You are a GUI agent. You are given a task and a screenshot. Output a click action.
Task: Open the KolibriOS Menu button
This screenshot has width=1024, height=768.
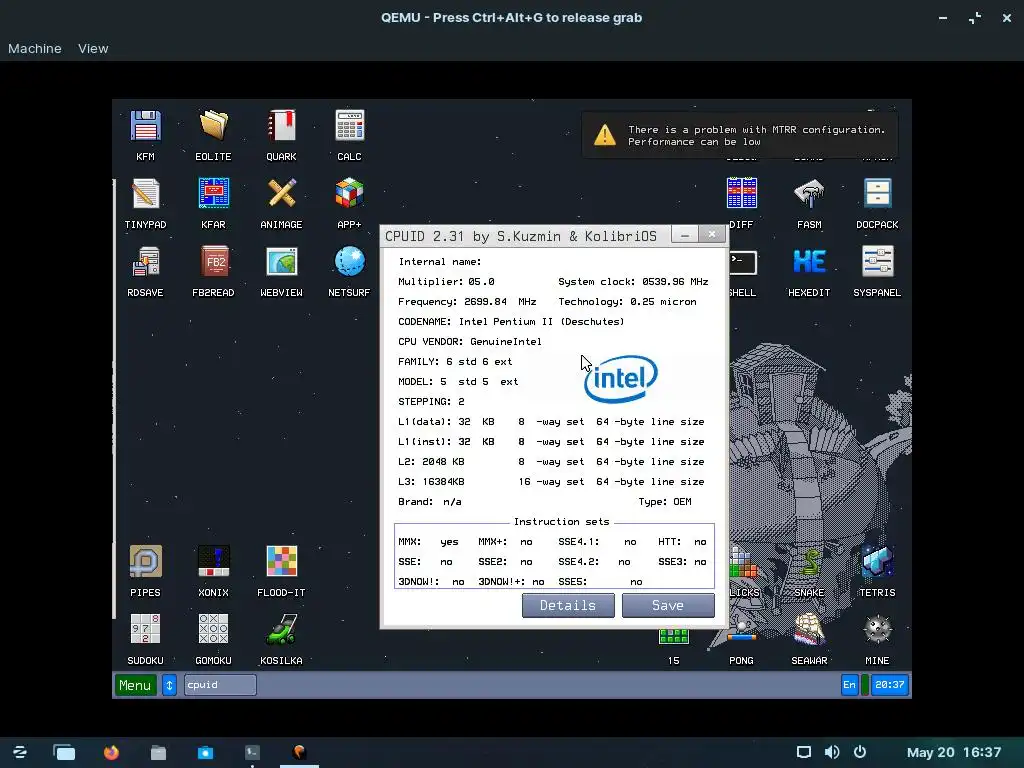[135, 685]
